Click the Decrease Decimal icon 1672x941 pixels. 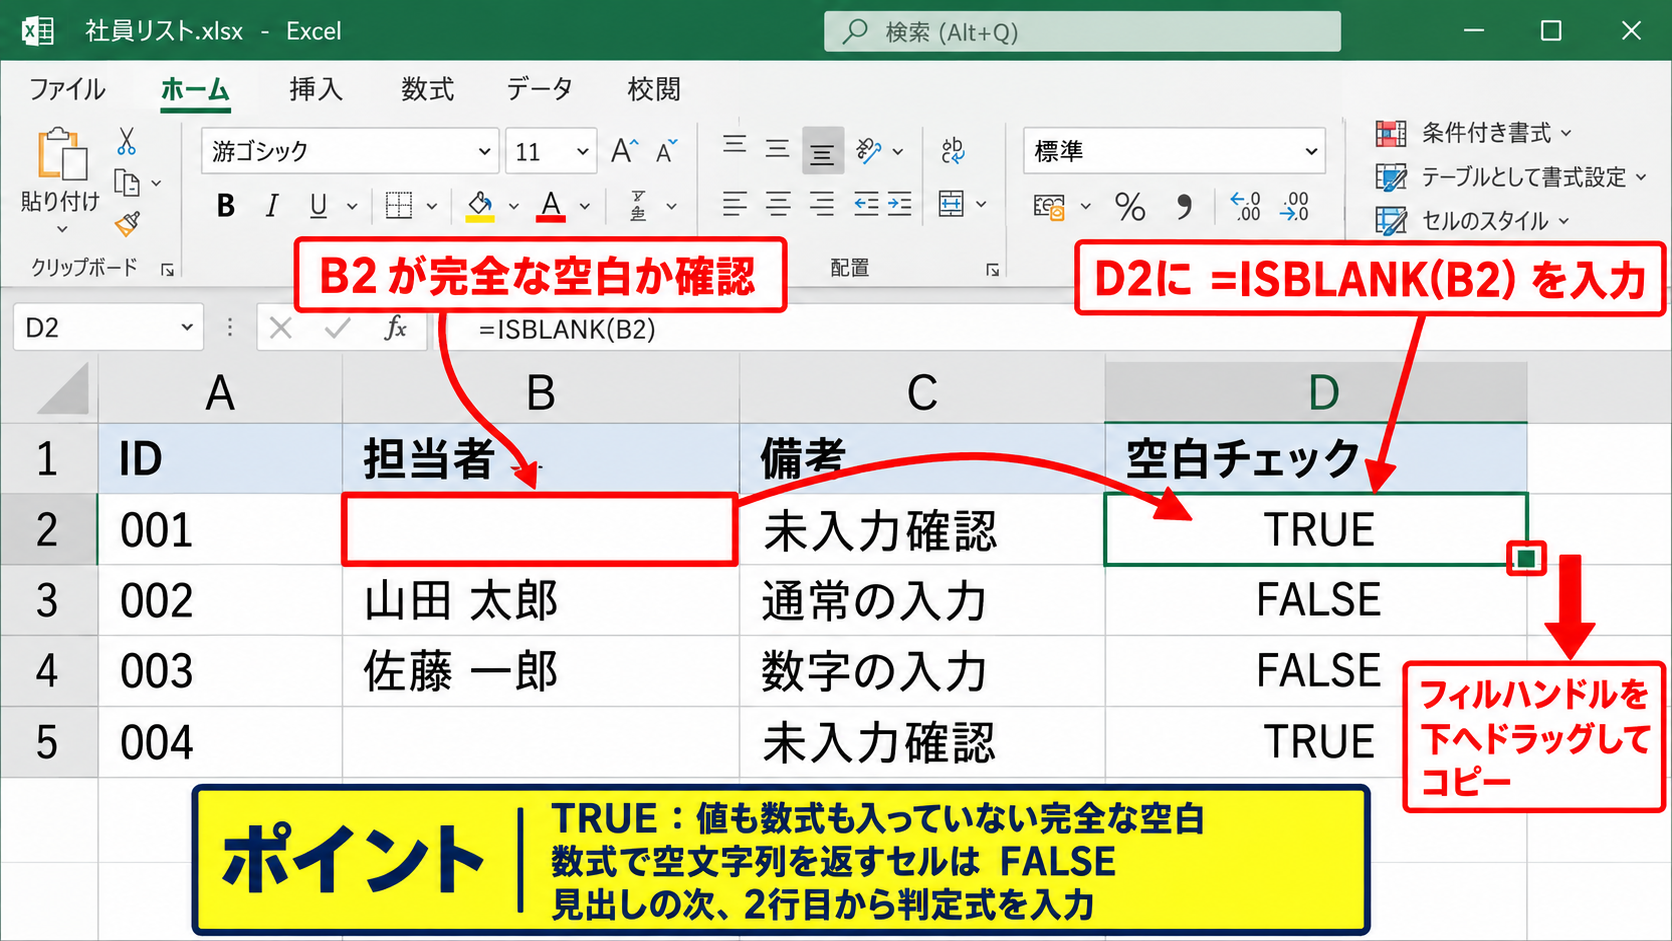click(x=1294, y=207)
